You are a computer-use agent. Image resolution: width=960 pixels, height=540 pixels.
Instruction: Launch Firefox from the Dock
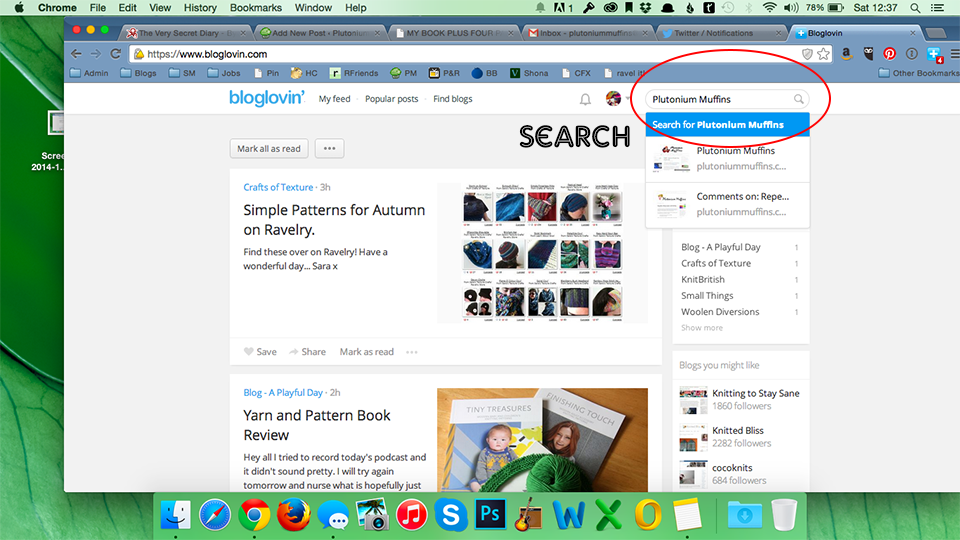click(x=293, y=514)
